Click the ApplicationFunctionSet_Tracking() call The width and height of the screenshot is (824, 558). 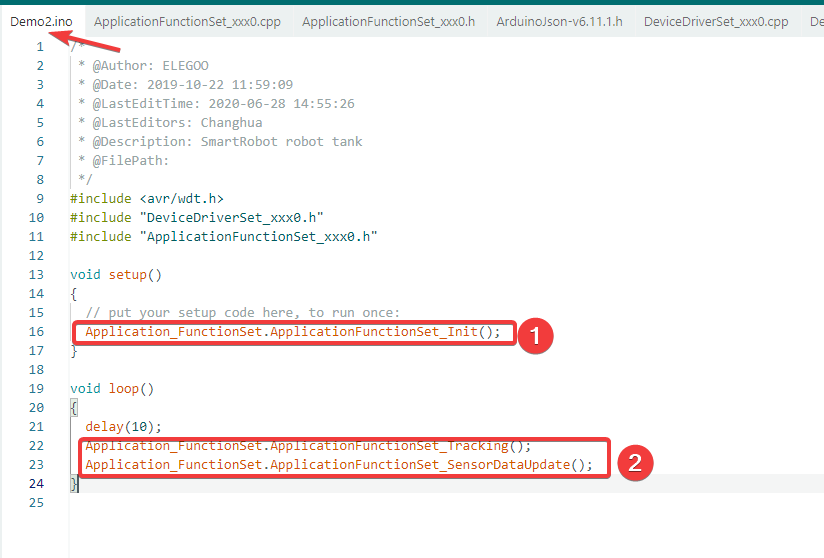coord(308,446)
